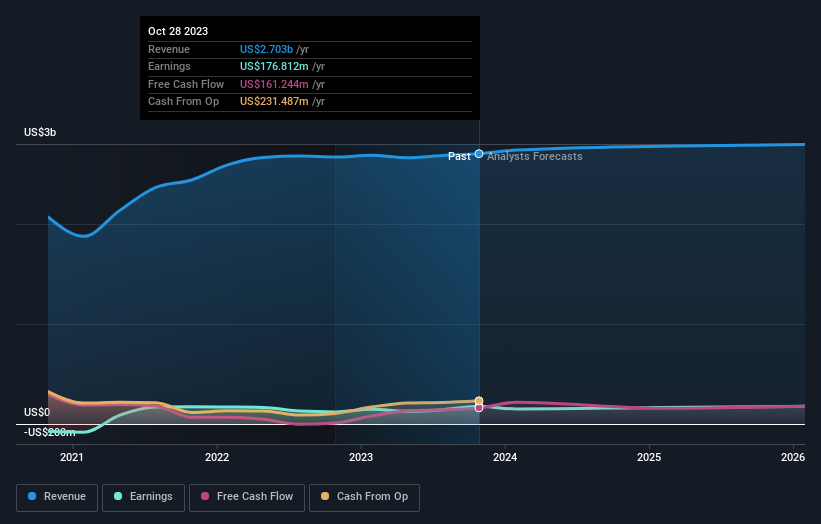The width and height of the screenshot is (821, 524).
Task: Click the US$161.244m free cash flow value
Action: [274, 84]
